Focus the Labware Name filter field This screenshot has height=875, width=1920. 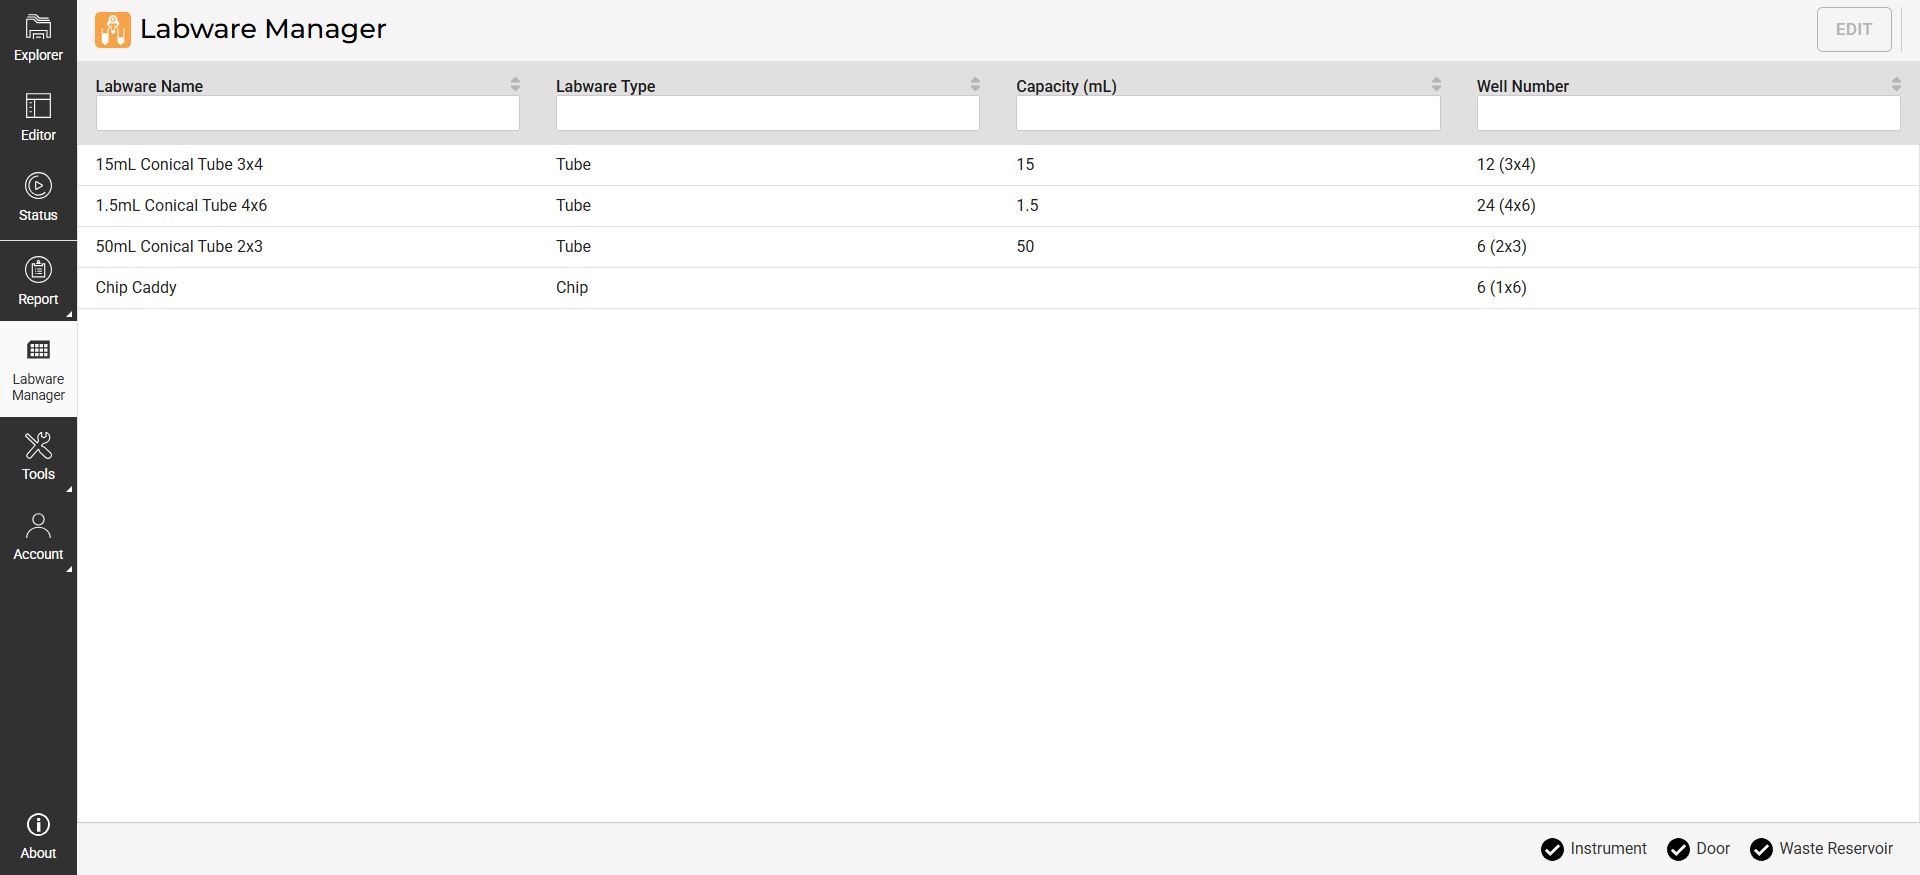307,113
